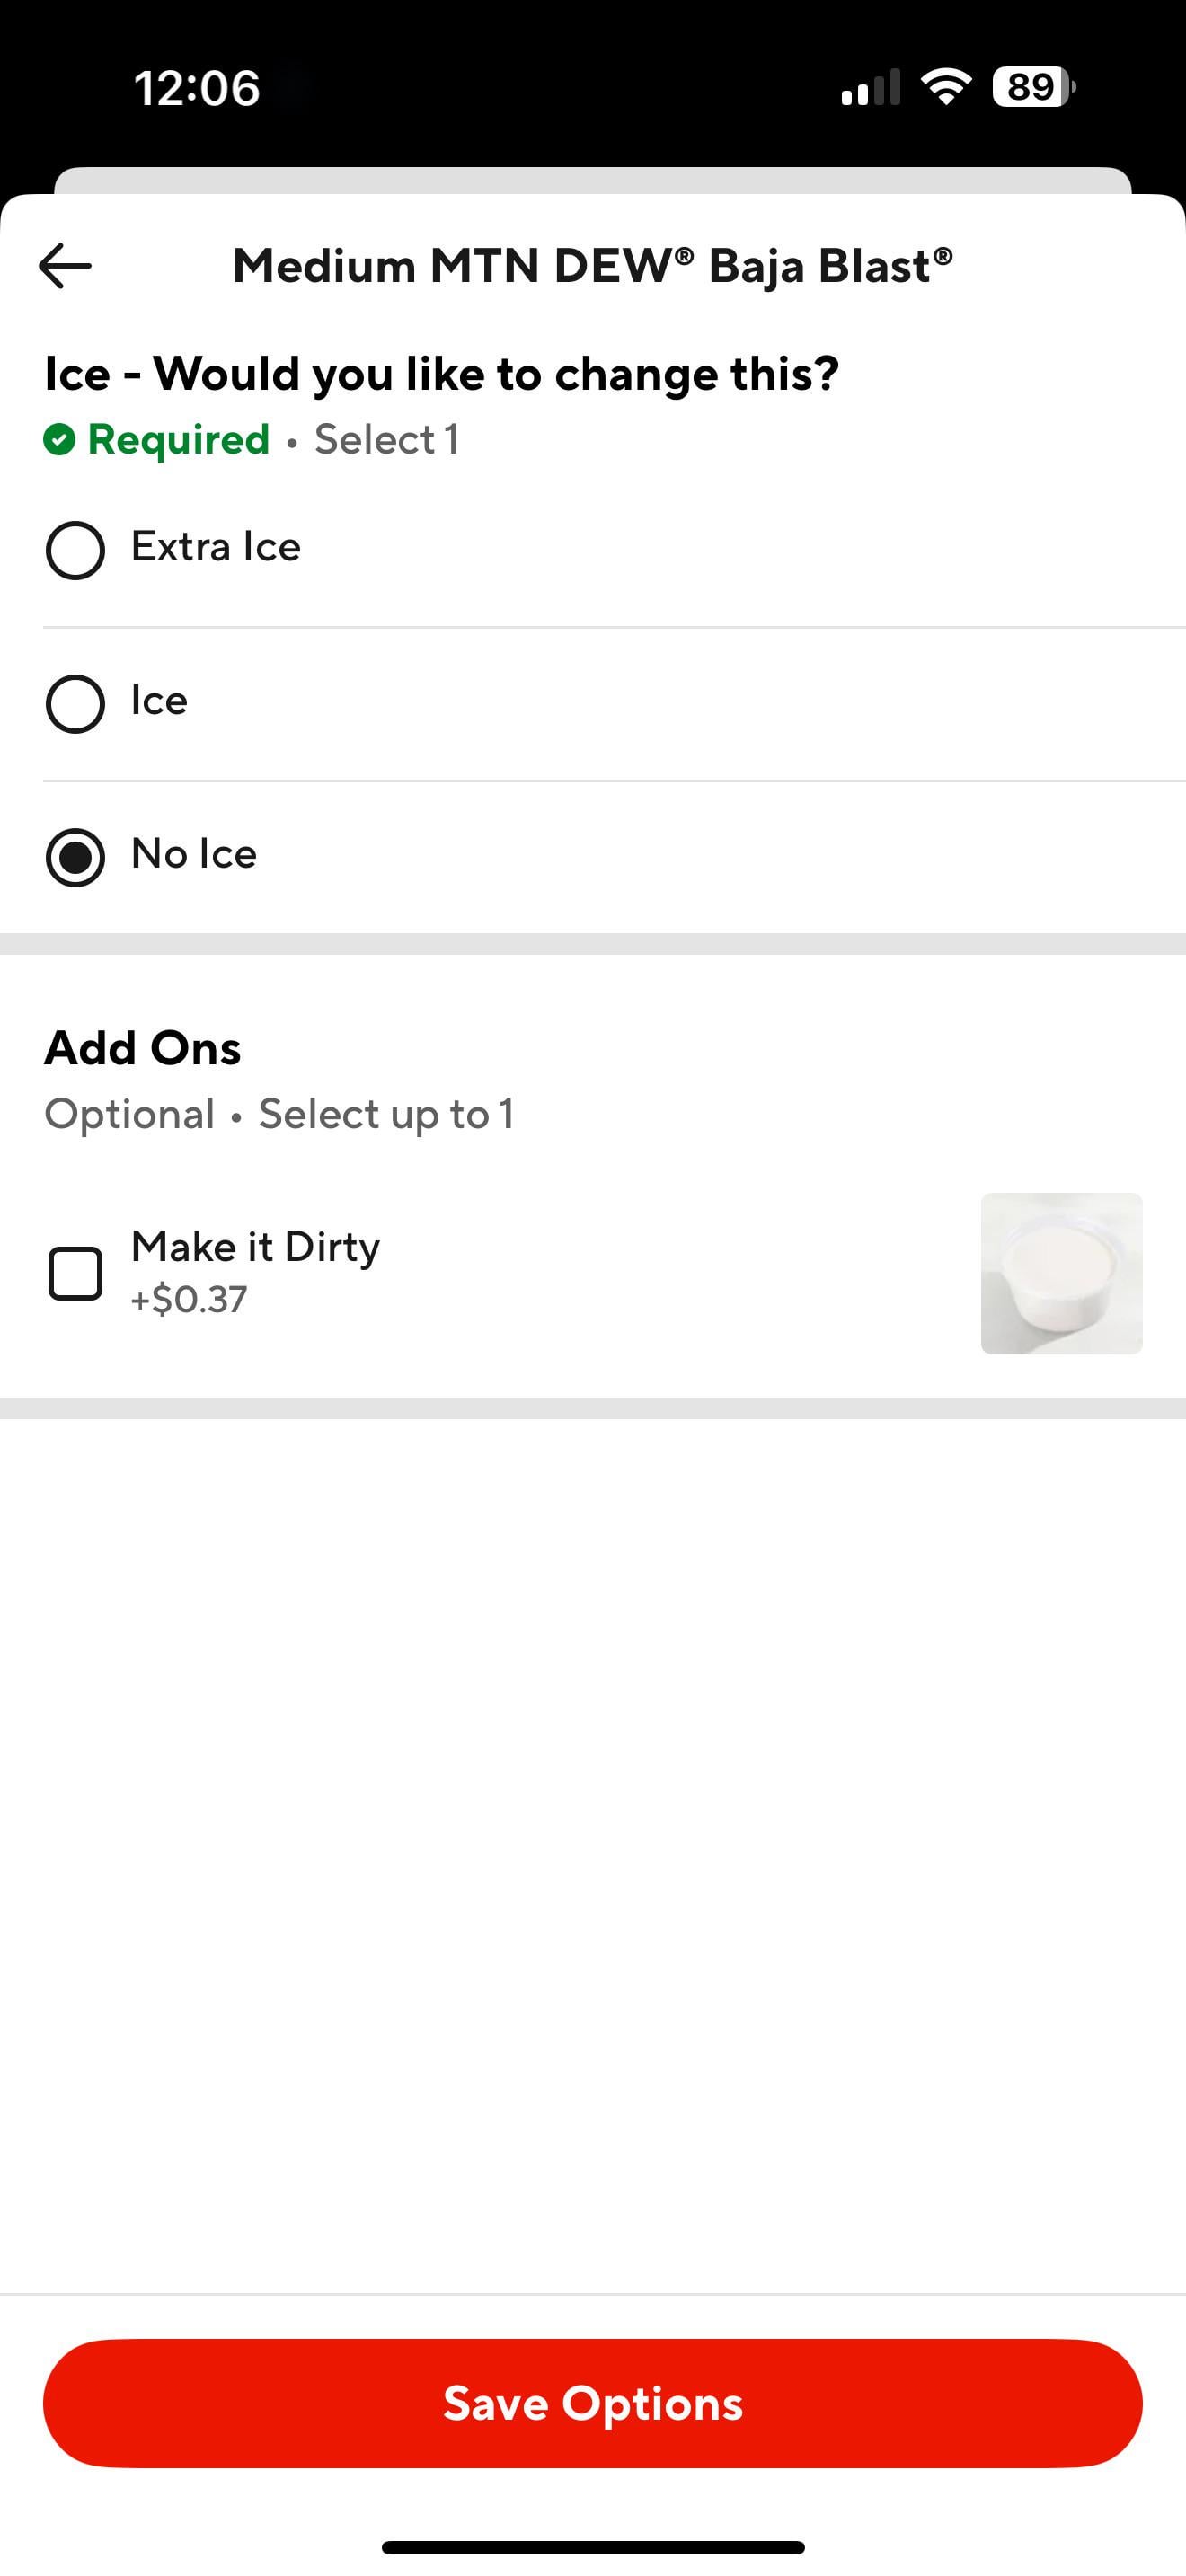Tap the home indicator bar
The width and height of the screenshot is (1186, 2576).
click(593, 2547)
